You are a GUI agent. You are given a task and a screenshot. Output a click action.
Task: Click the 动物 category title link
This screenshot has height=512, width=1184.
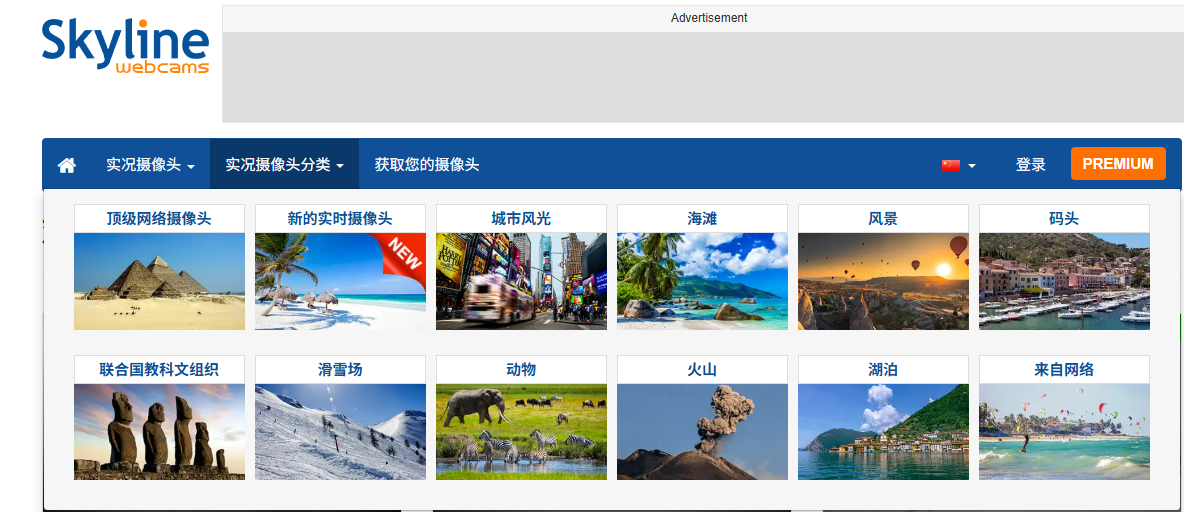tap(521, 370)
